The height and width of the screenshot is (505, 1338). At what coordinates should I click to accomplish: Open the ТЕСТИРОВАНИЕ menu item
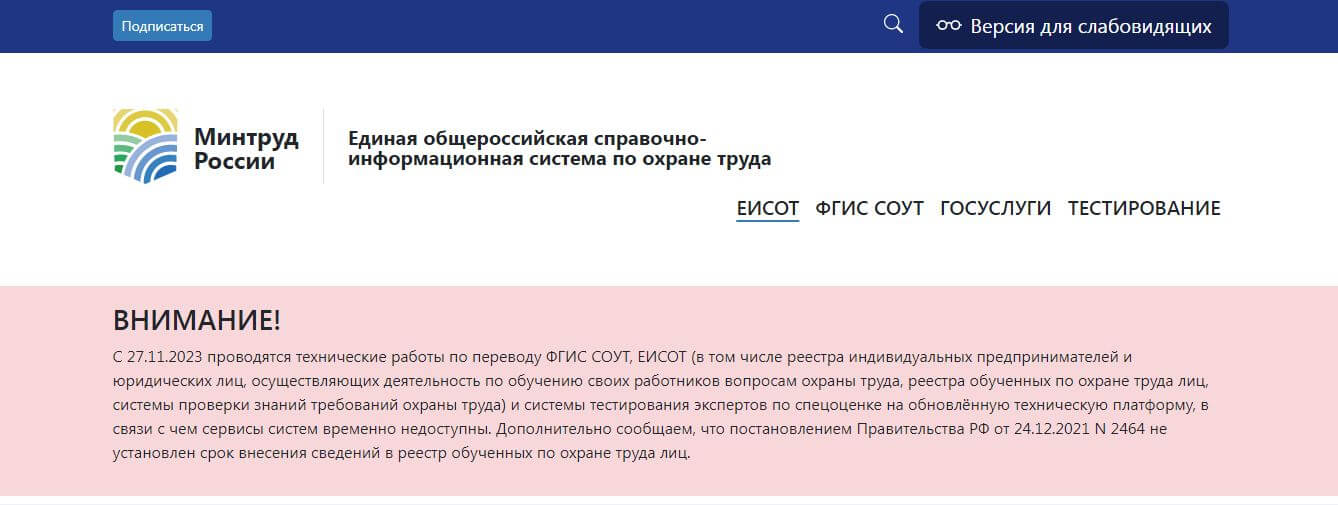pos(1144,208)
